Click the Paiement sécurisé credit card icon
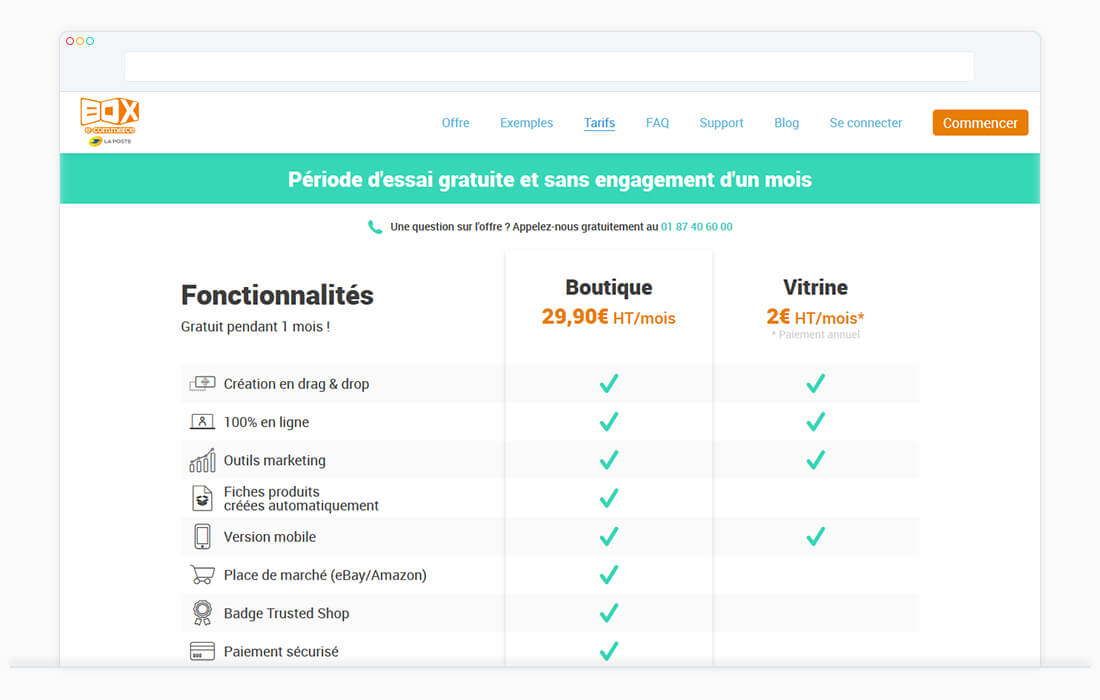 point(202,652)
